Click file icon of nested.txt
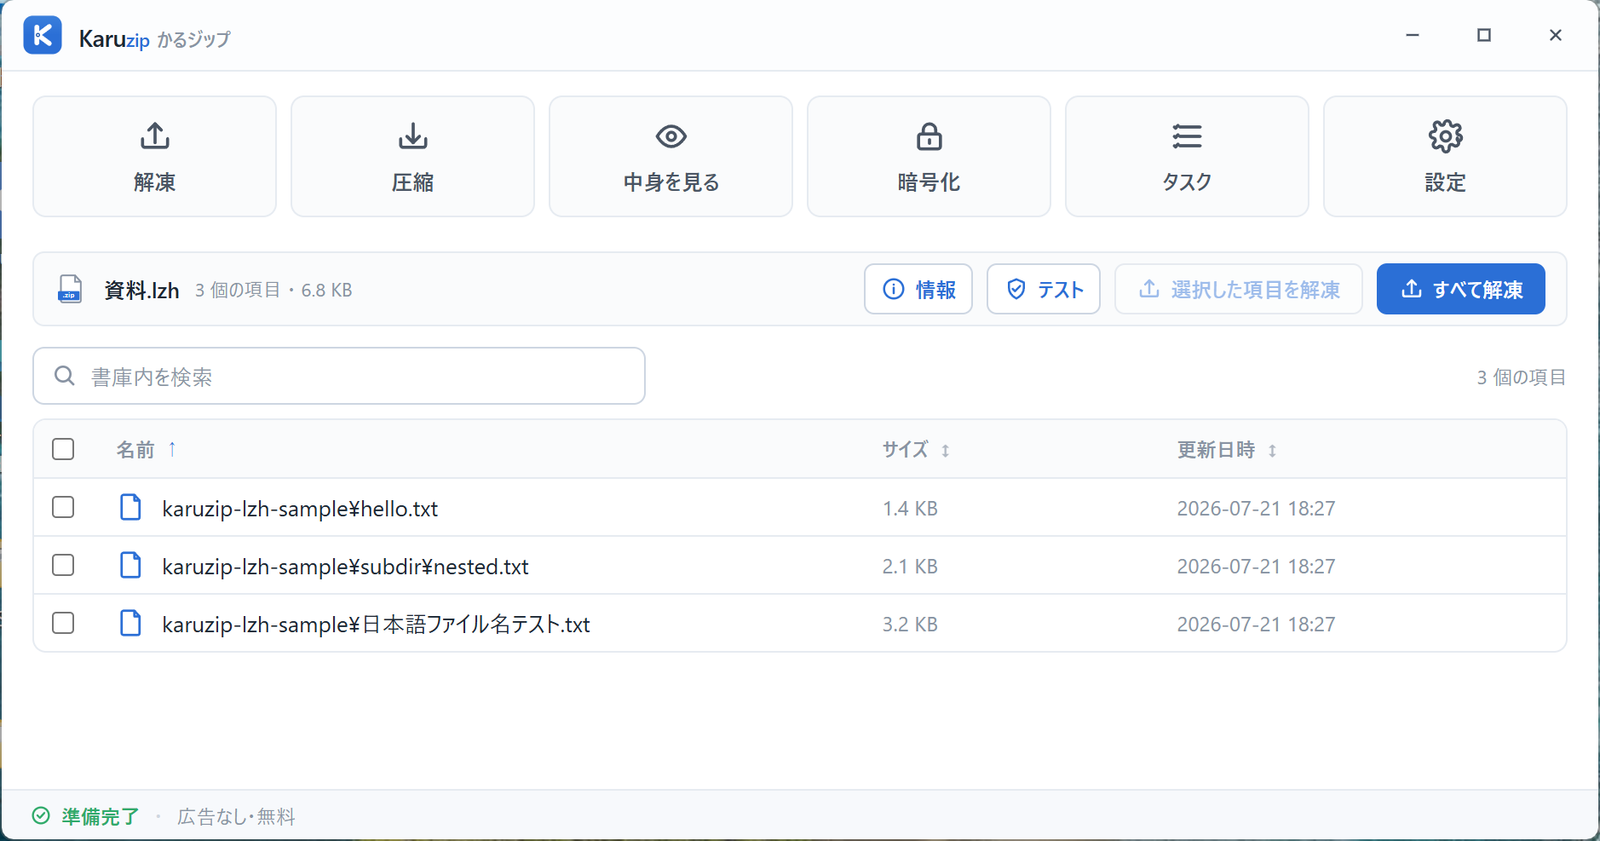Screen dimensions: 1600x841 (131, 565)
